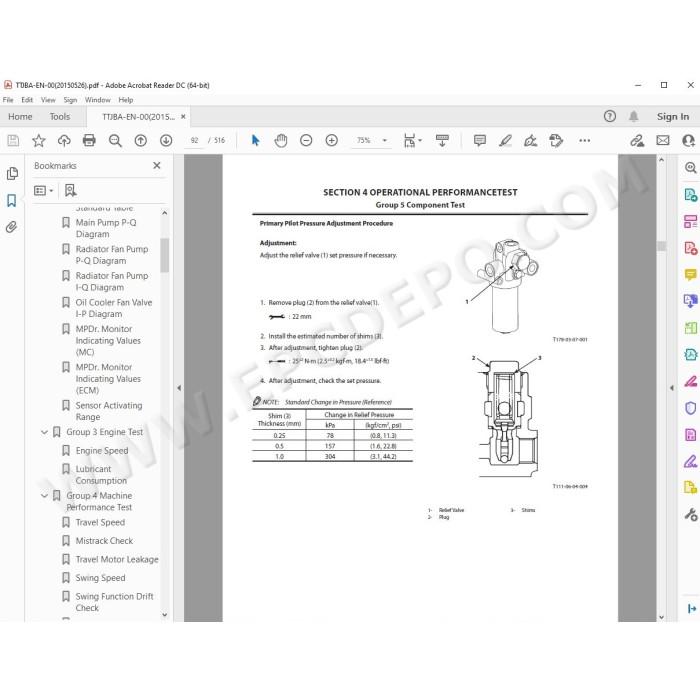This screenshot has height=700, width=700.
Task: Open the Protect shield tool
Action: [x=690, y=408]
